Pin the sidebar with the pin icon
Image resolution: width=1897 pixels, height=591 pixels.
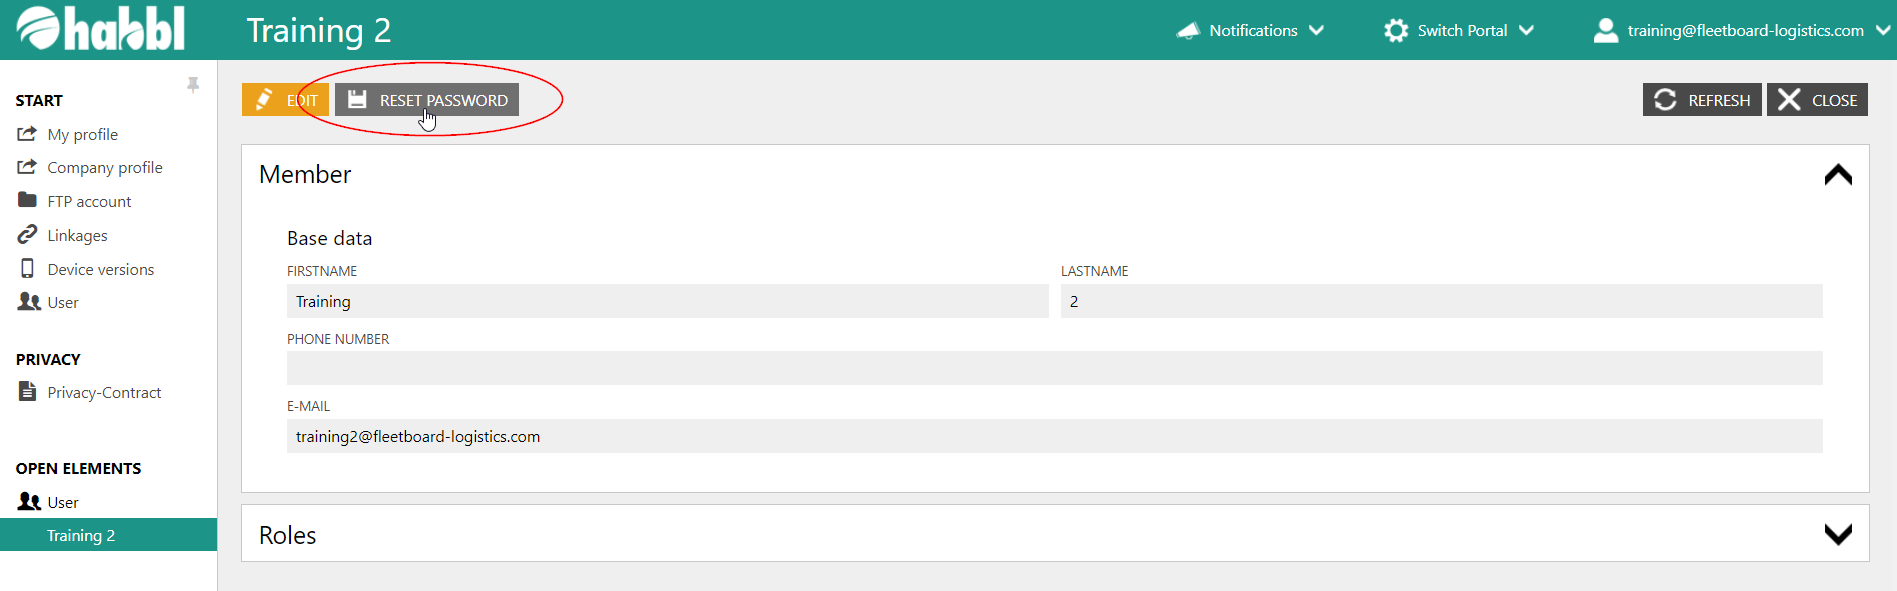click(193, 85)
